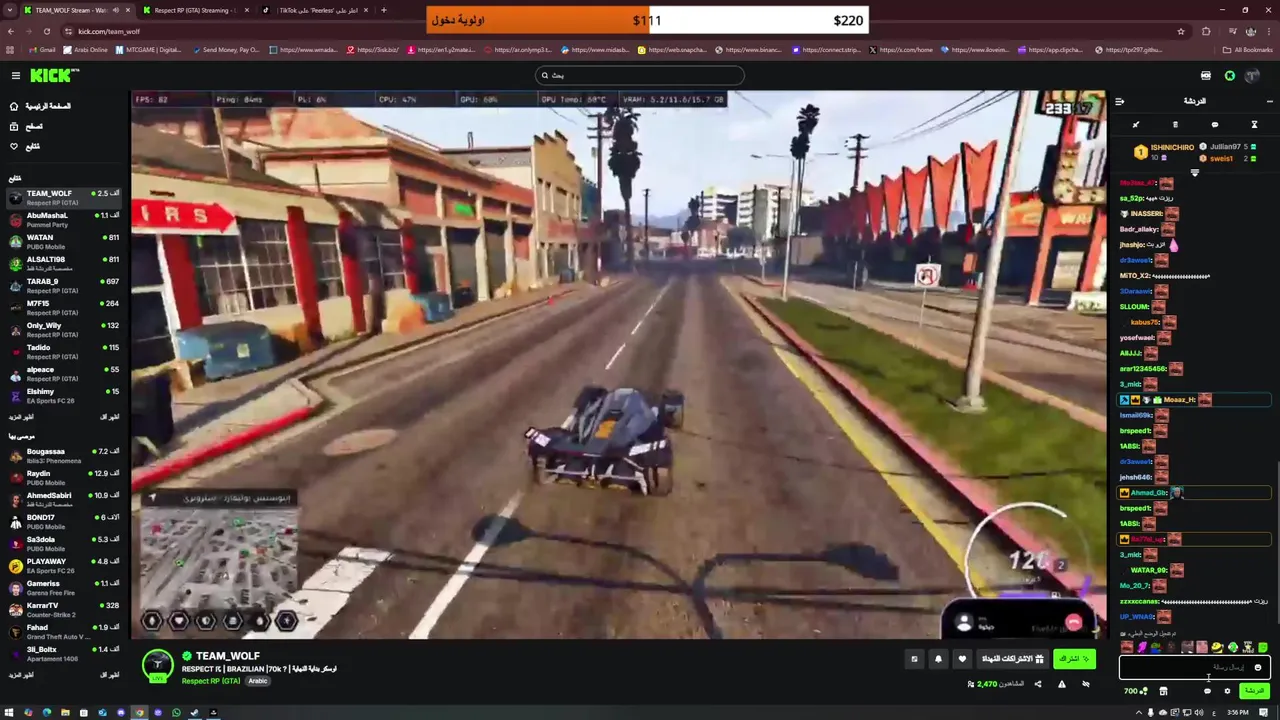Reload the page with refresh icon

point(46,31)
